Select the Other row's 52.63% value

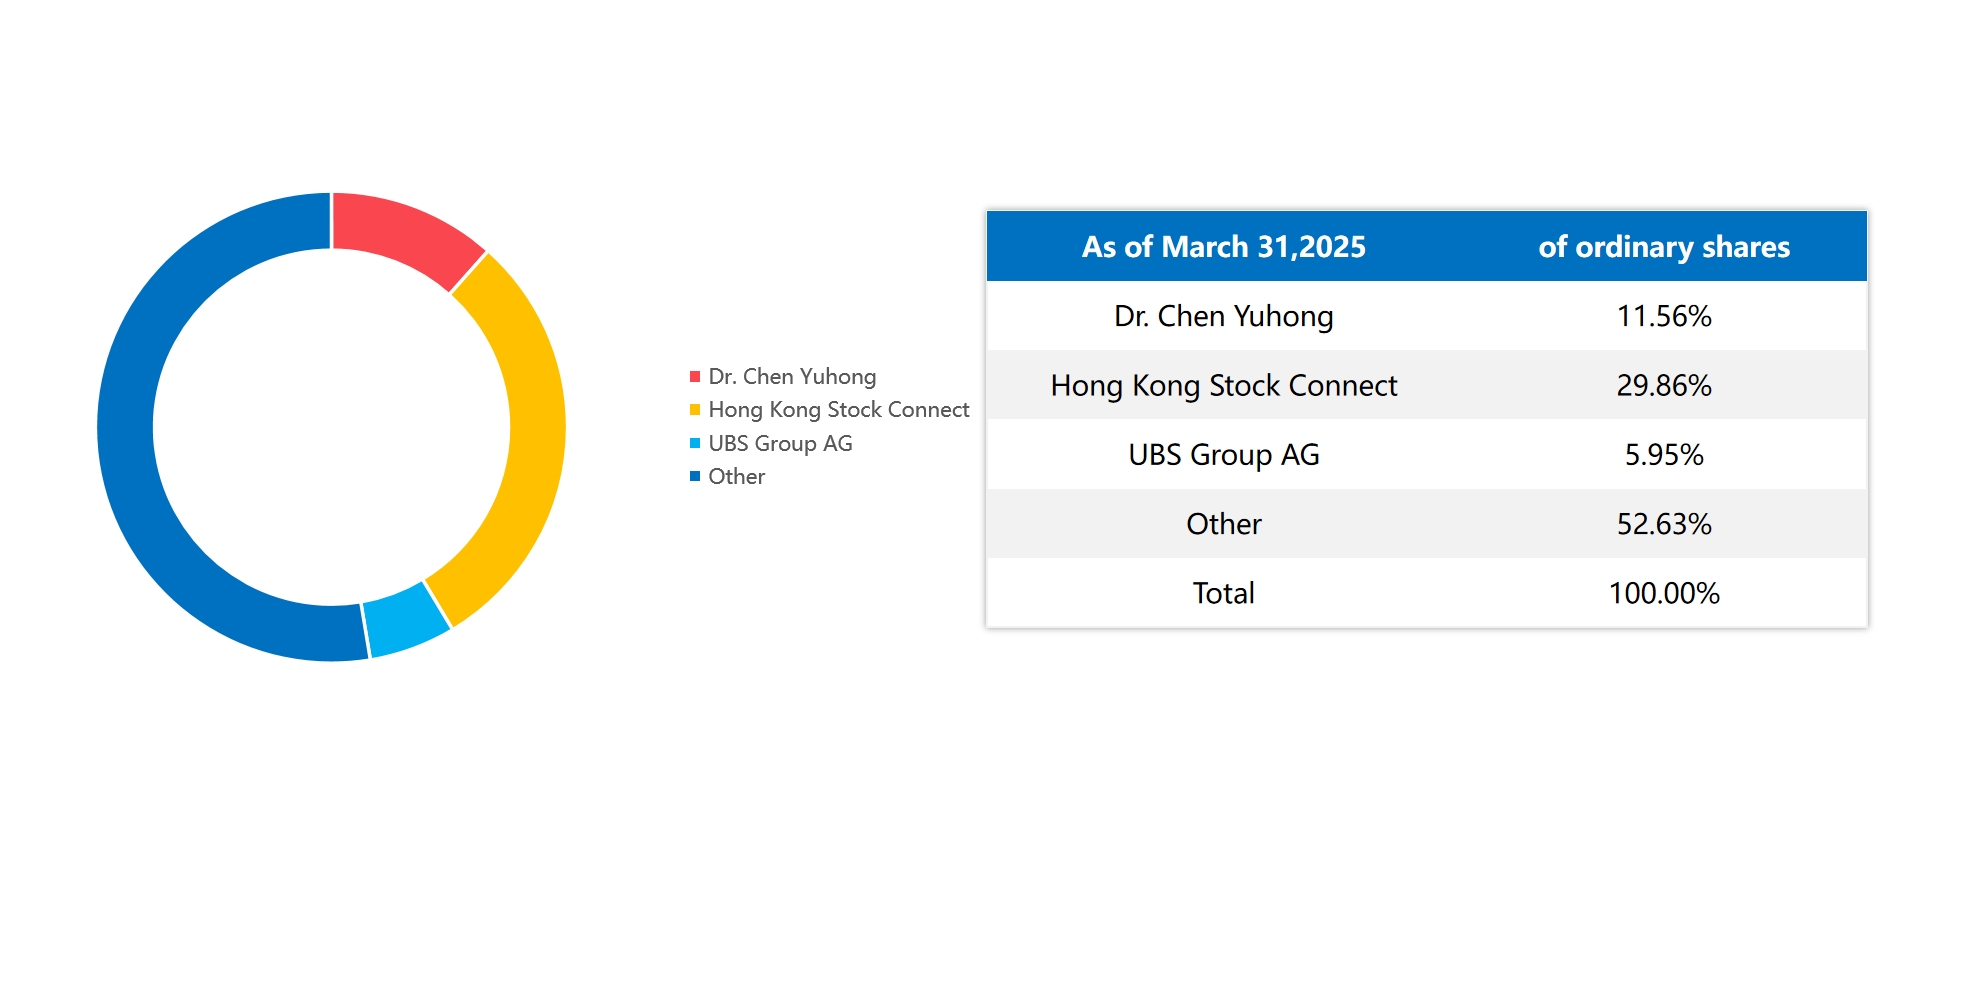(1663, 524)
